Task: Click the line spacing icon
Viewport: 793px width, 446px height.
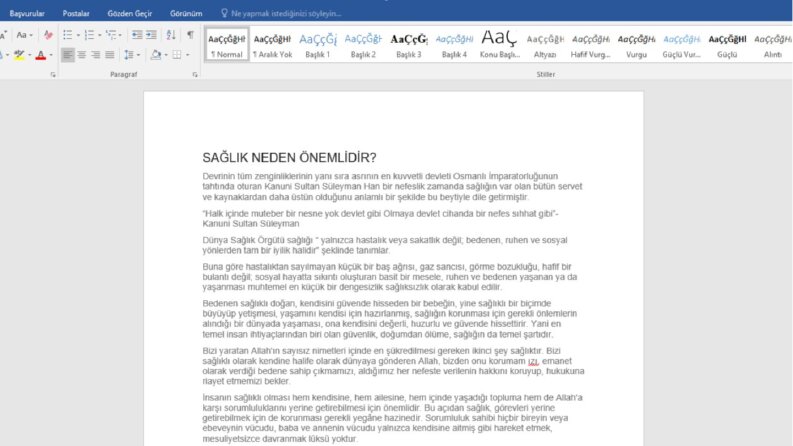Action: tap(128, 55)
